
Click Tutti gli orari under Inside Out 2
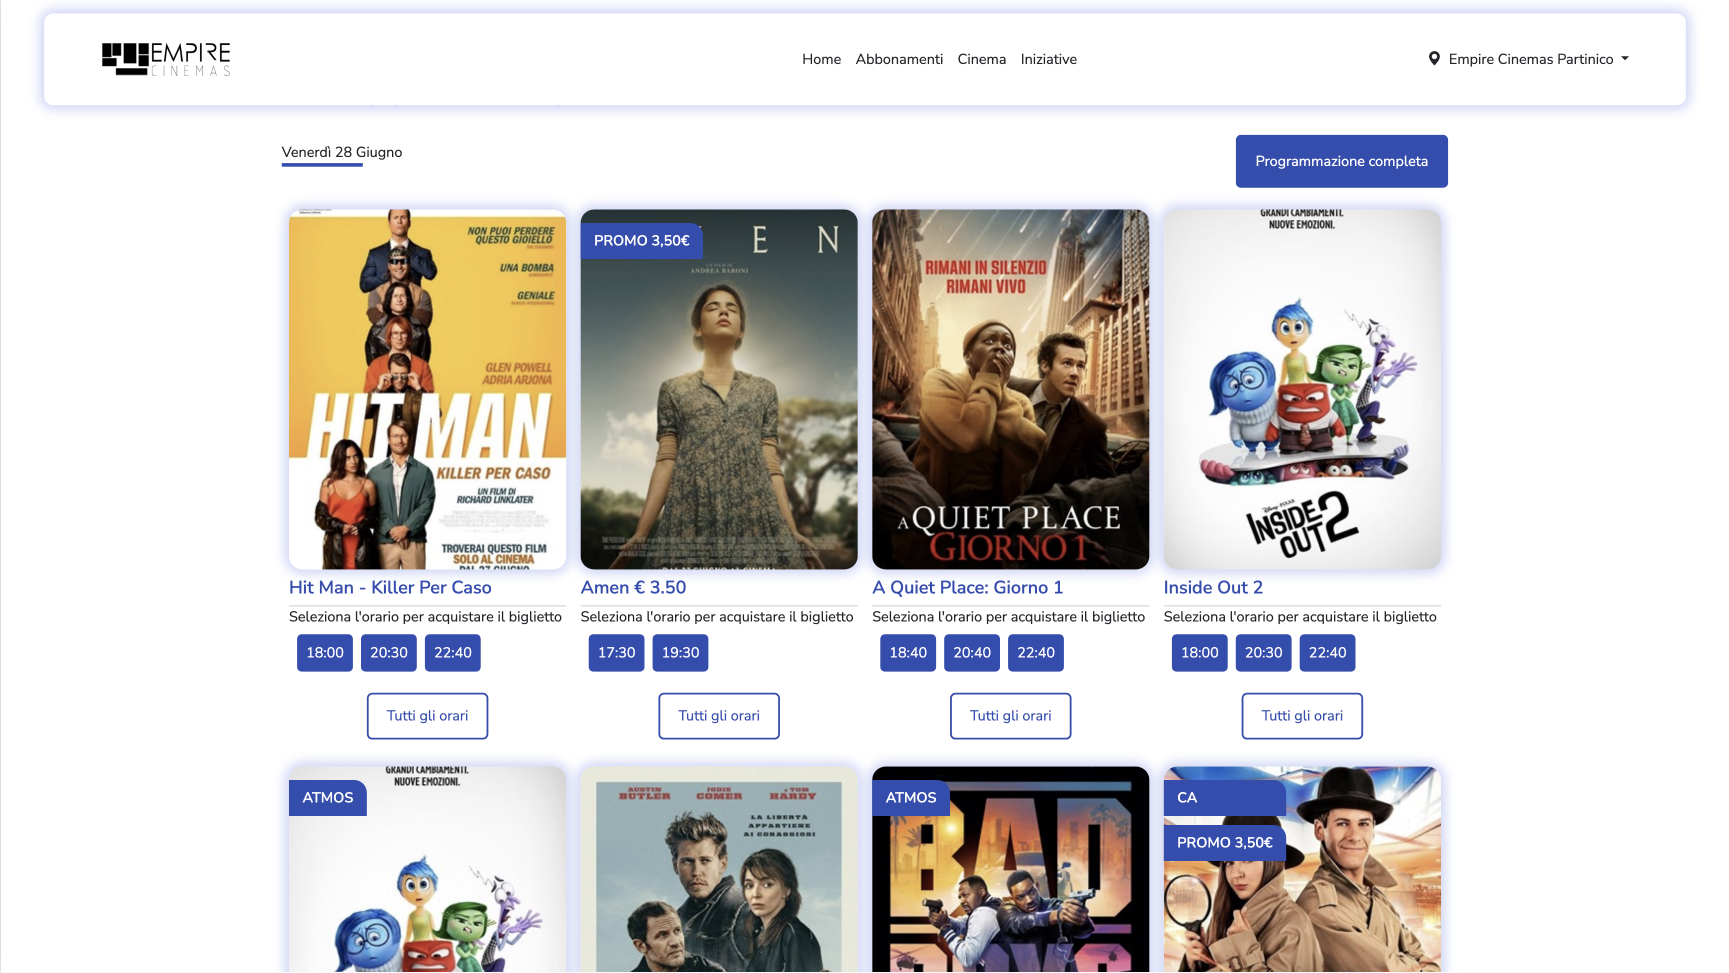1302,716
